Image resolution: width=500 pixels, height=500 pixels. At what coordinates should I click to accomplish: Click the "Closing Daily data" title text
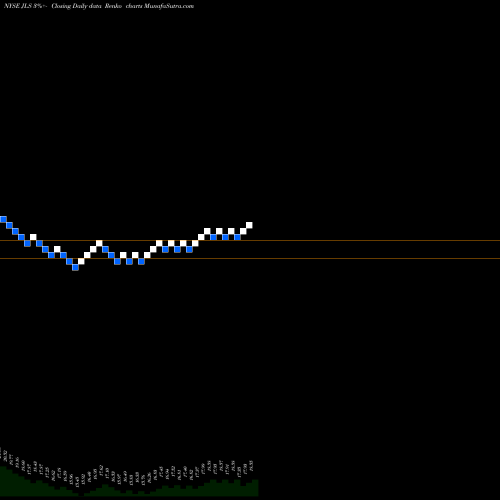coord(76,6)
